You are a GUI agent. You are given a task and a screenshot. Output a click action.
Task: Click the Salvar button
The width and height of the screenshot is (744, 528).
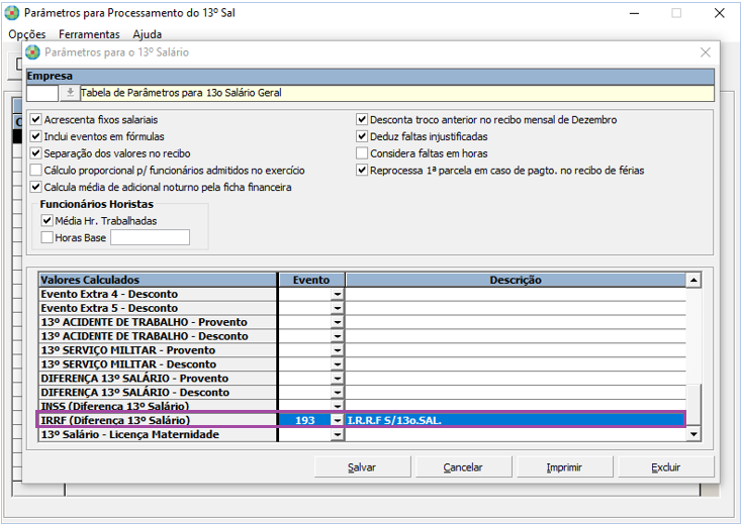[362, 467]
